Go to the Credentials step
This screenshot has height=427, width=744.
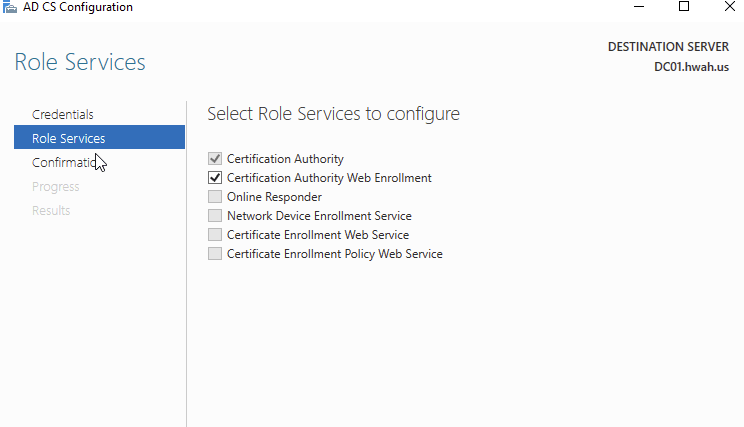tap(63, 114)
